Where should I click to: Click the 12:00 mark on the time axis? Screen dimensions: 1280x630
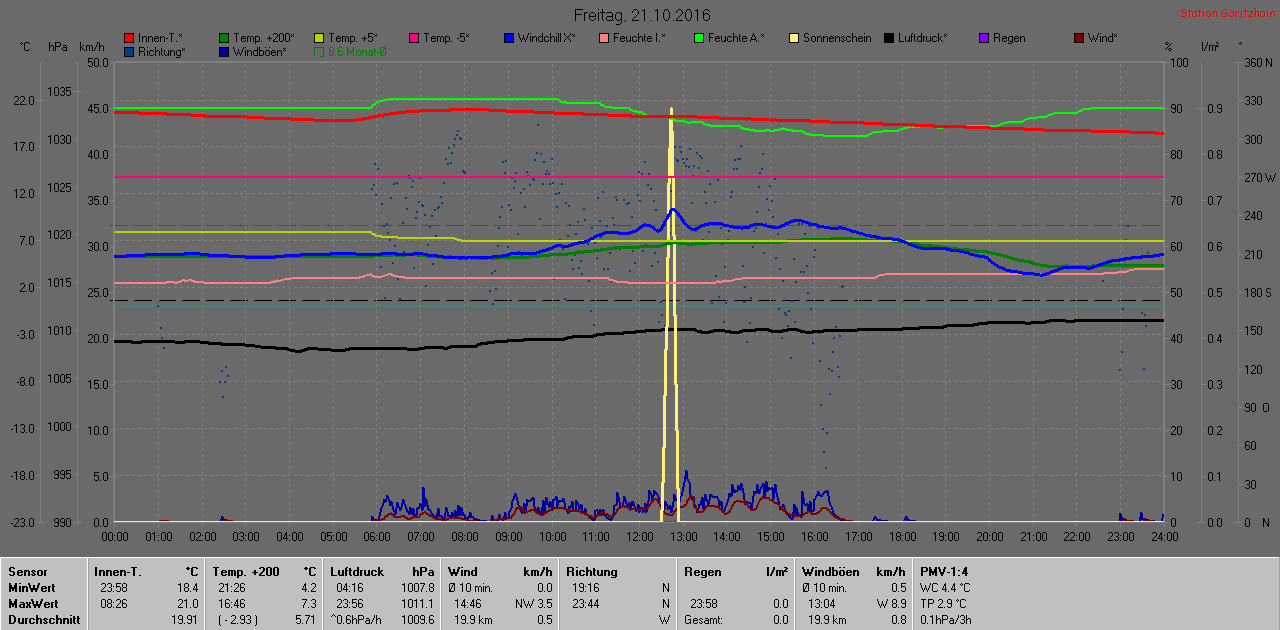click(639, 536)
